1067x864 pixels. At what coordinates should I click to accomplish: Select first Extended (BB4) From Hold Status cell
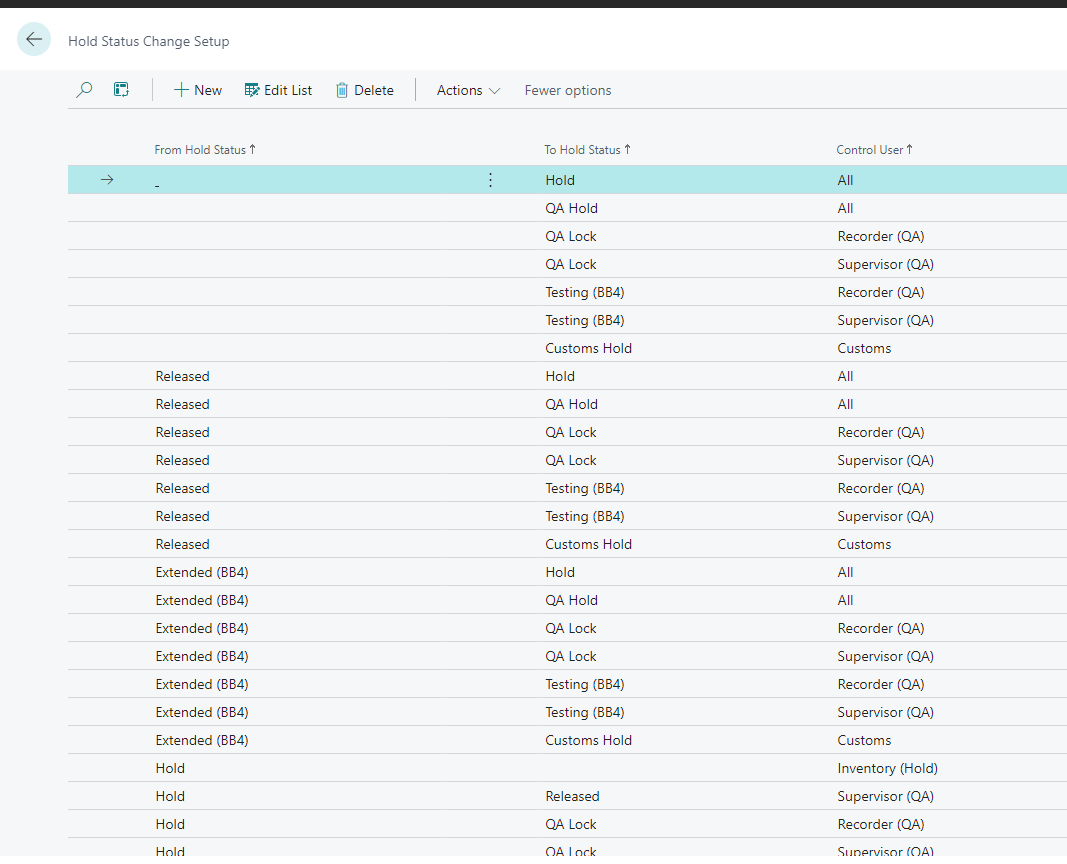click(x=201, y=572)
